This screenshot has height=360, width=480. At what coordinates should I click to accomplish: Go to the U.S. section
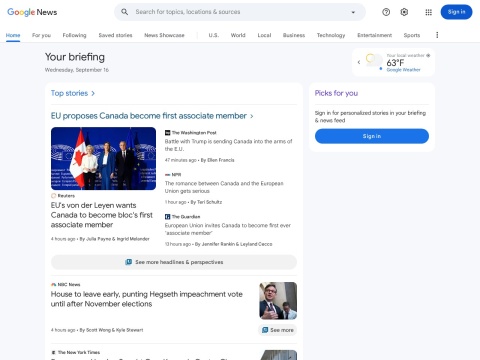(214, 35)
